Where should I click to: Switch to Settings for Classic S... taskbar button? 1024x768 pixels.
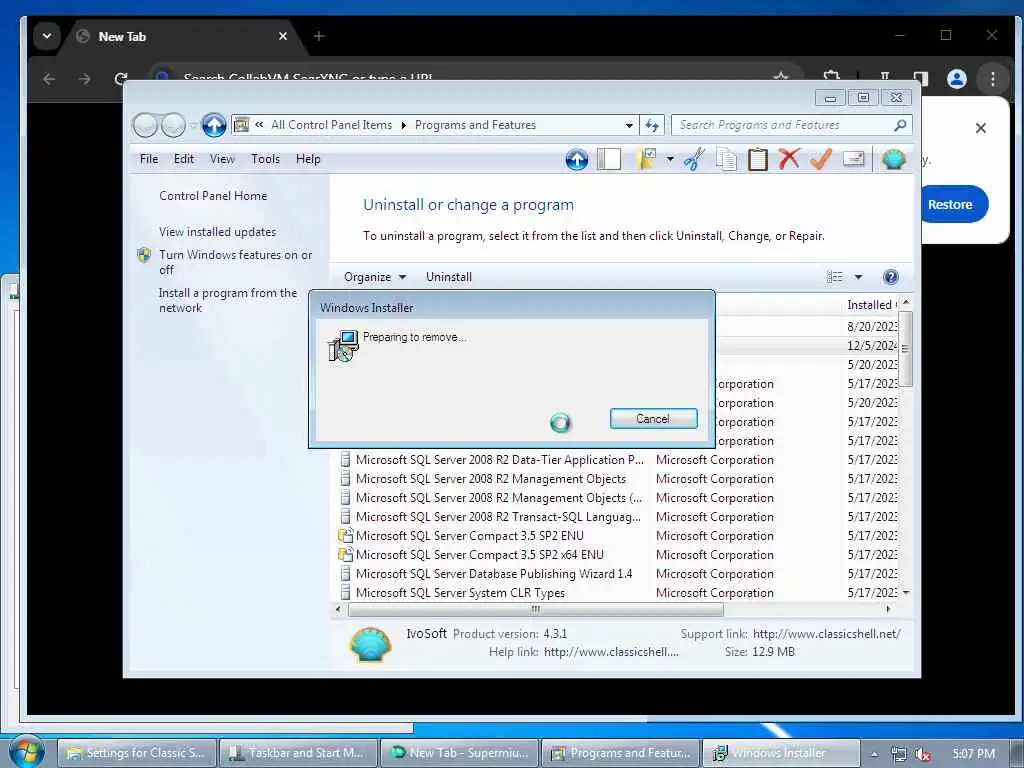137,754
